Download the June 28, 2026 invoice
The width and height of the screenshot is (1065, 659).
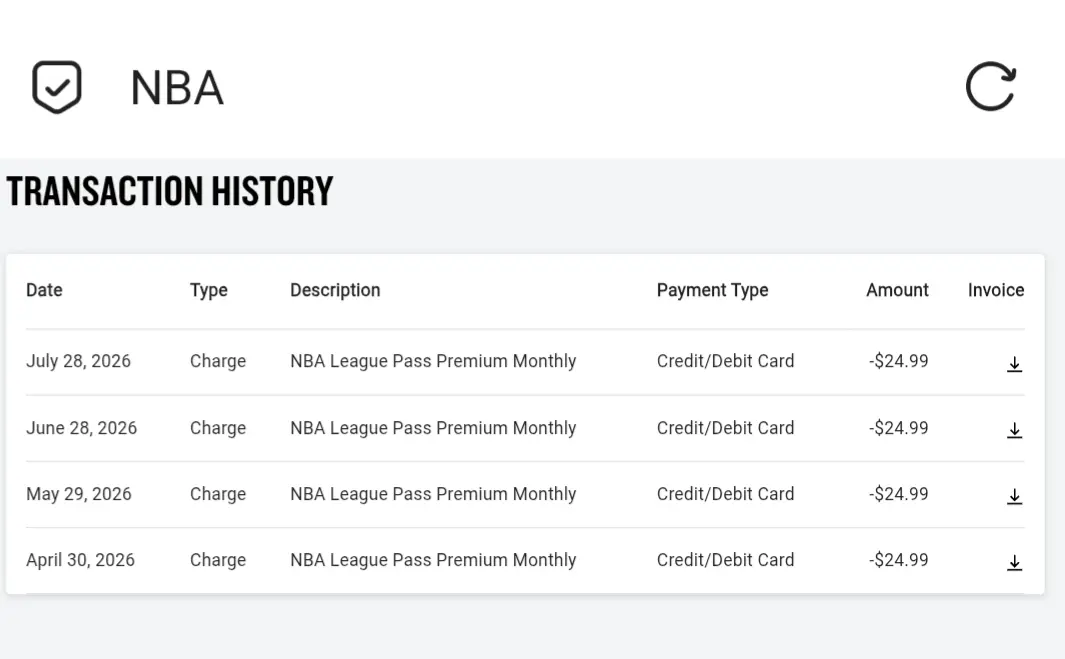[1014, 430]
